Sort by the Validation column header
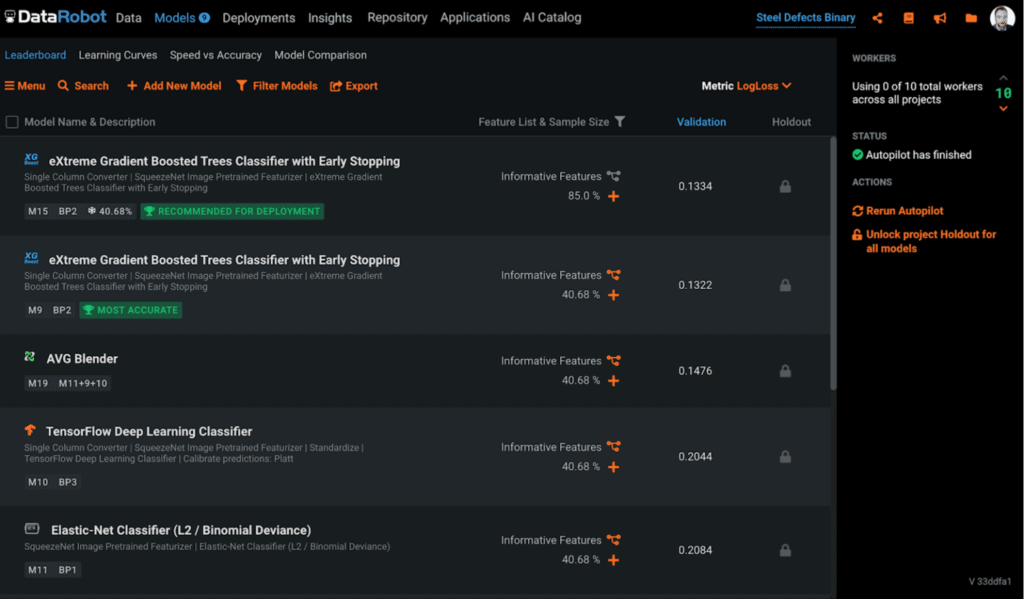1024x599 pixels. pos(701,121)
